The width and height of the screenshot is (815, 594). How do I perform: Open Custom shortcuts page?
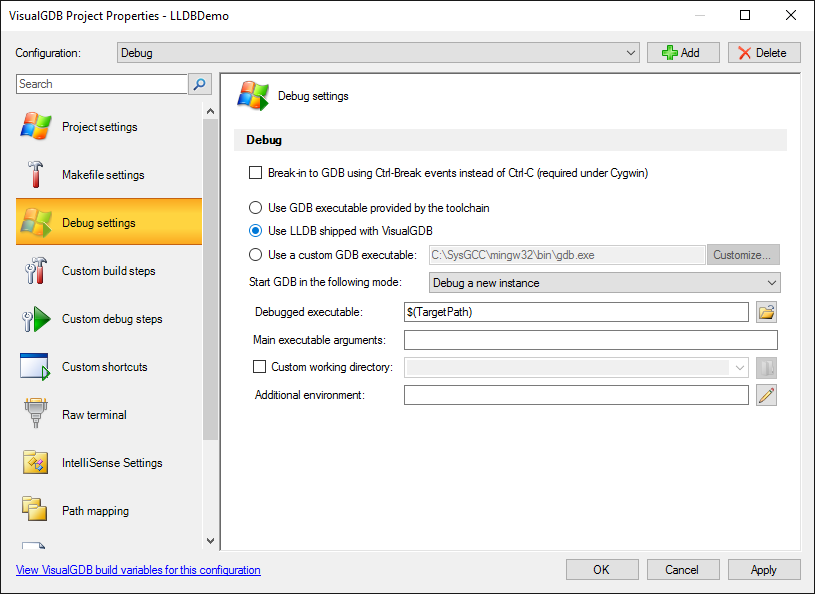click(109, 366)
